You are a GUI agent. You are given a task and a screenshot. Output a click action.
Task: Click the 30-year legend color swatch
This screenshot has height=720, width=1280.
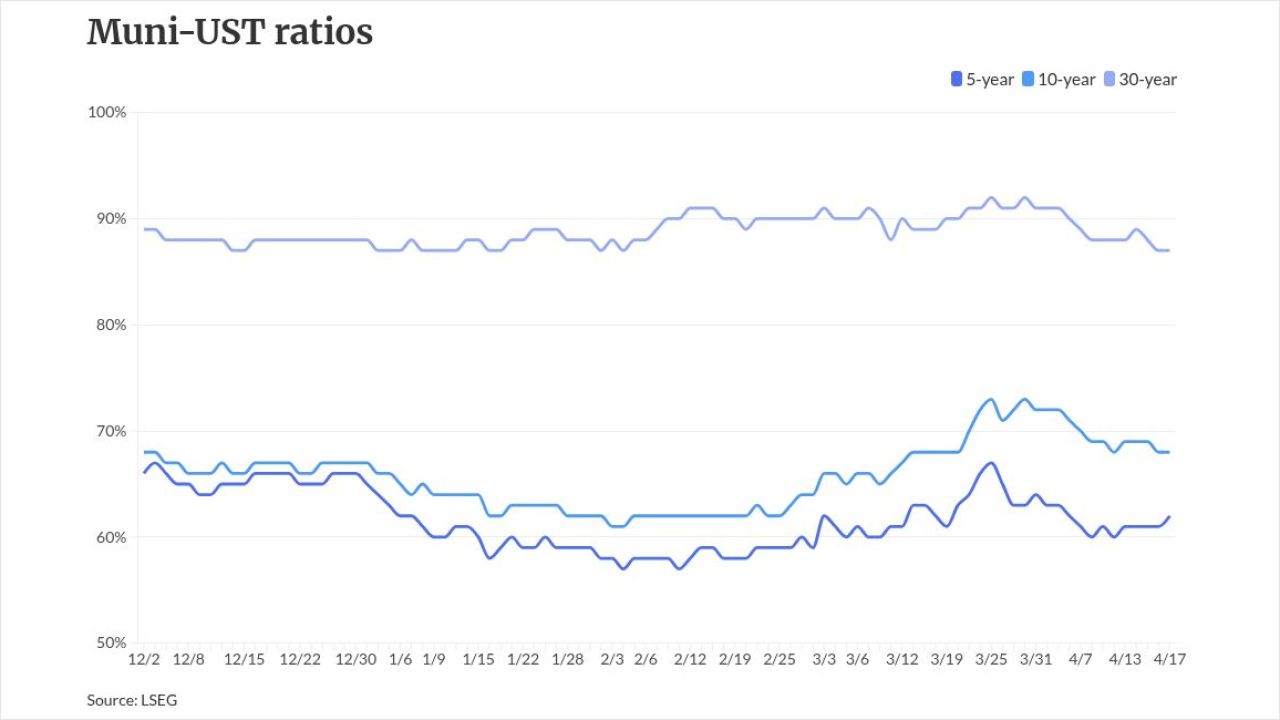[1109, 79]
